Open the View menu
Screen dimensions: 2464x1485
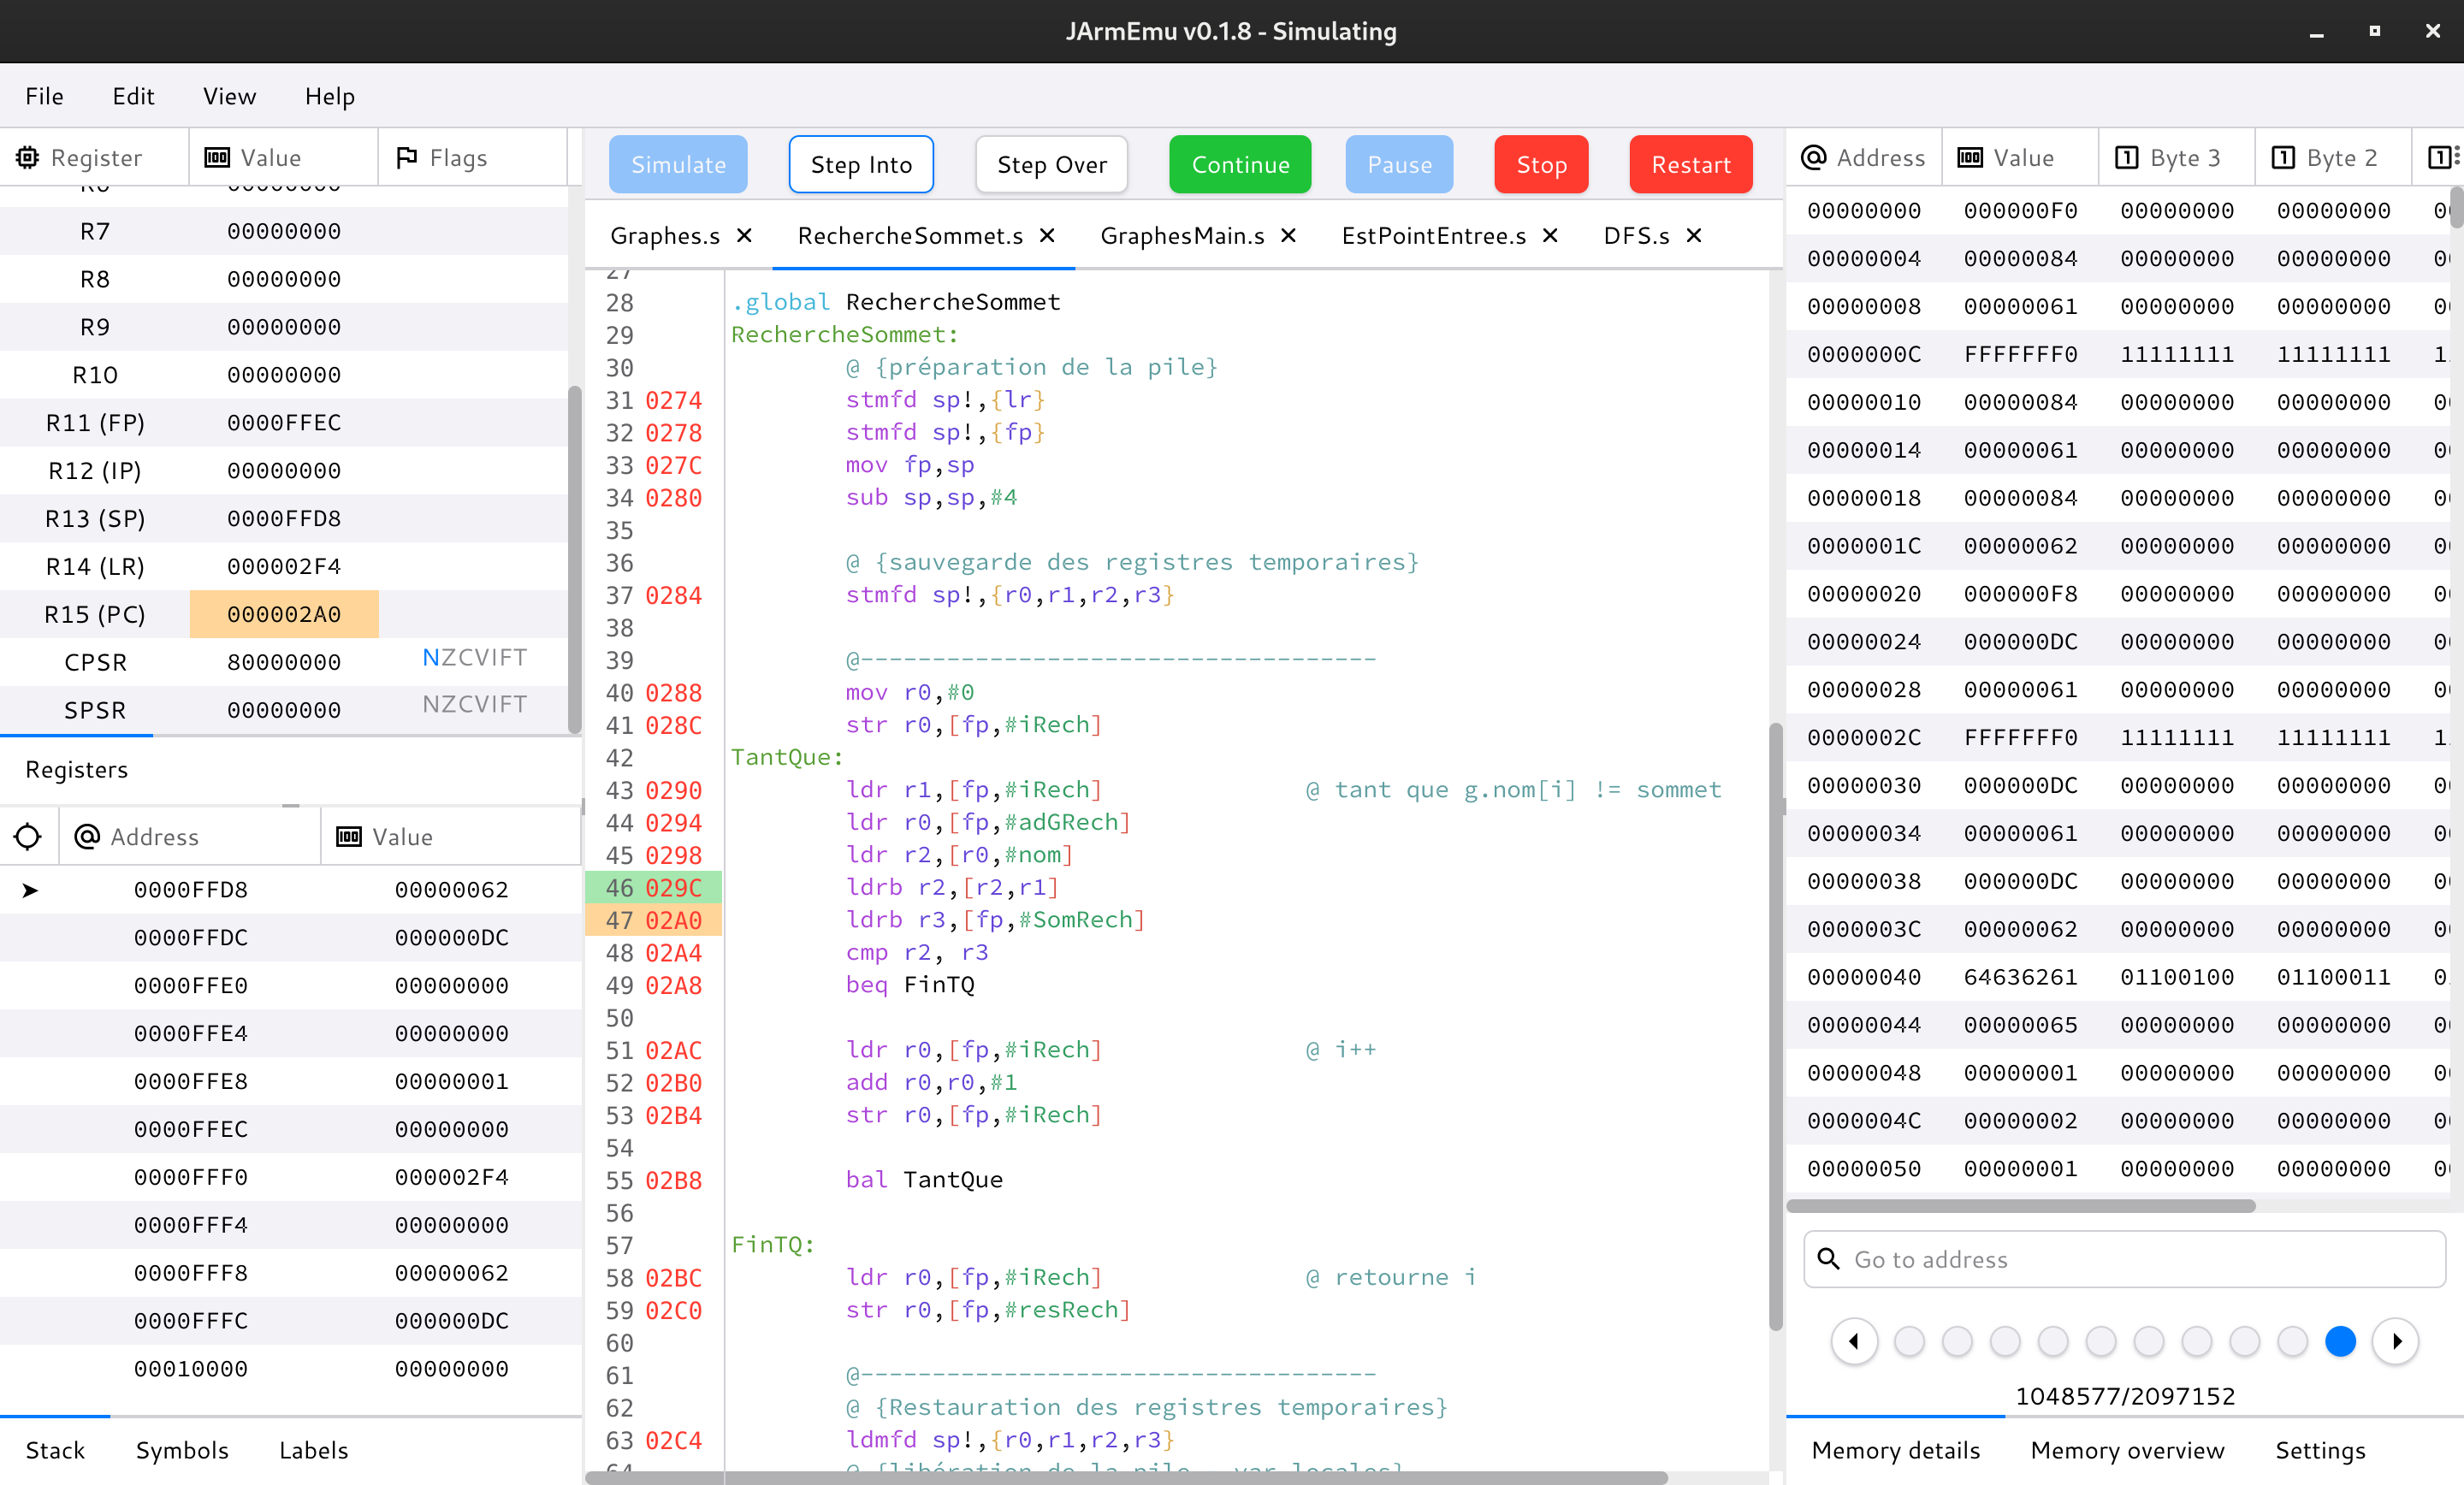229,96
